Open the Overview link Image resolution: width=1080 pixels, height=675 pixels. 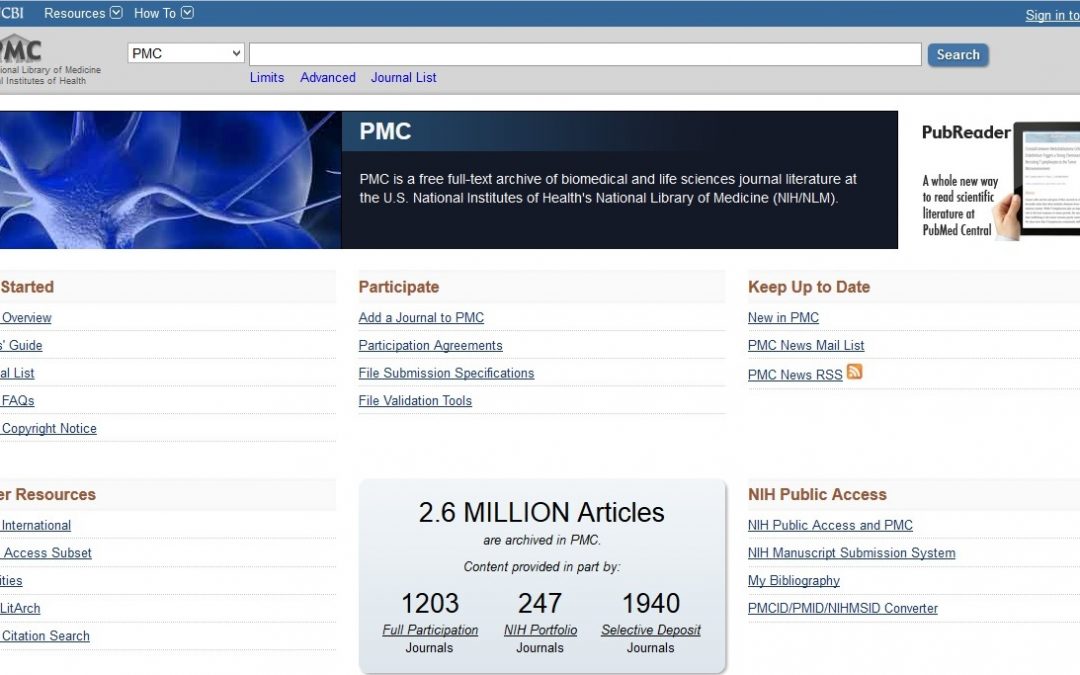click(x=26, y=318)
